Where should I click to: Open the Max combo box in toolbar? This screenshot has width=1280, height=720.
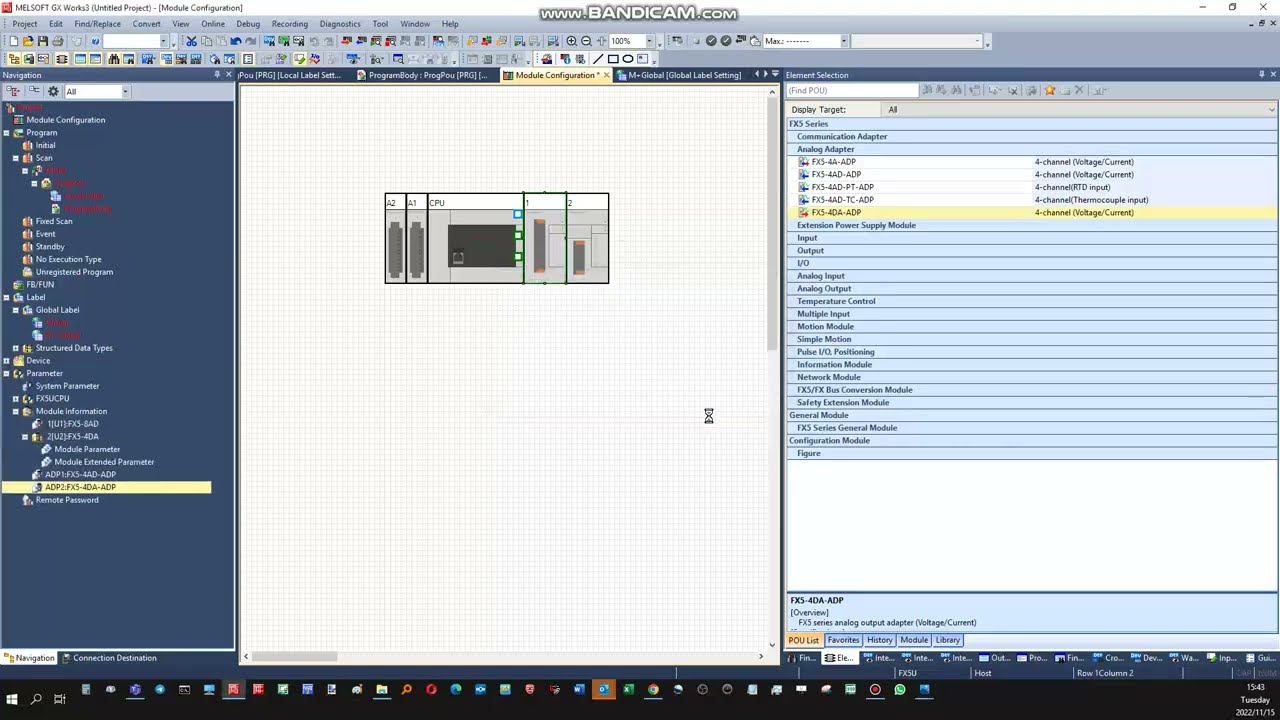[844, 41]
